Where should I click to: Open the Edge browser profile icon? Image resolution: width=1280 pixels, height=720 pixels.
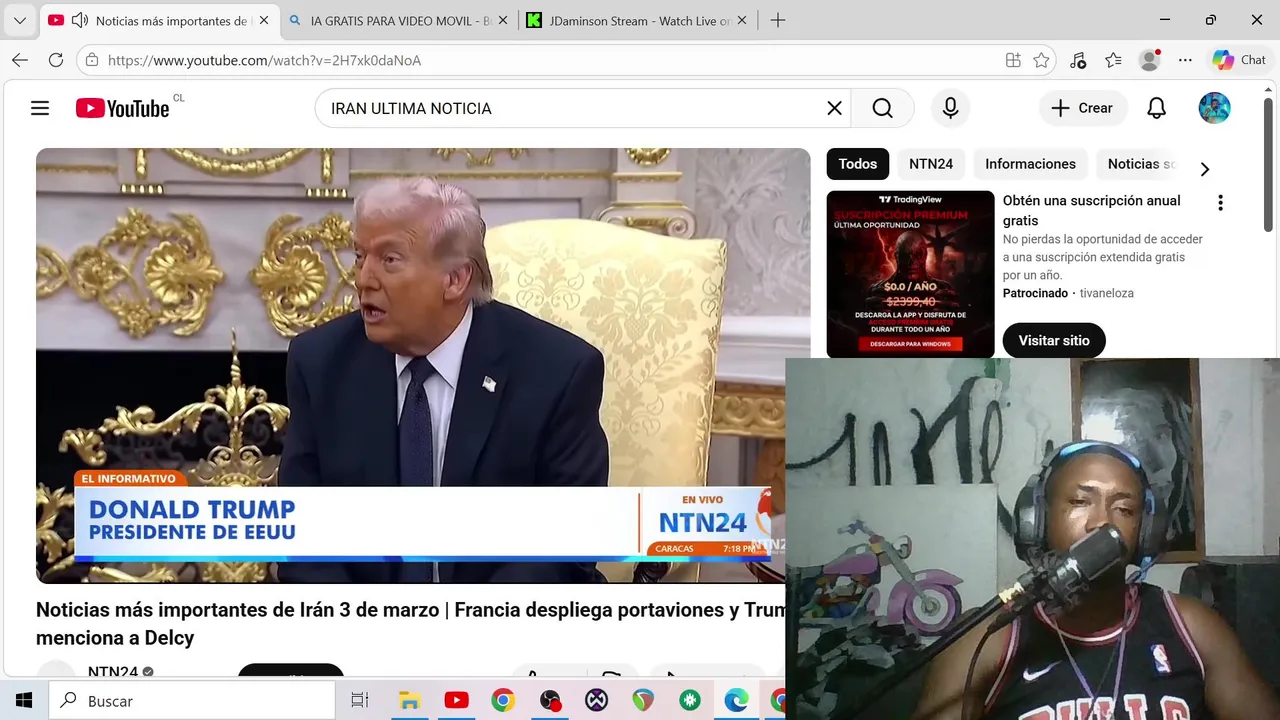1150,60
